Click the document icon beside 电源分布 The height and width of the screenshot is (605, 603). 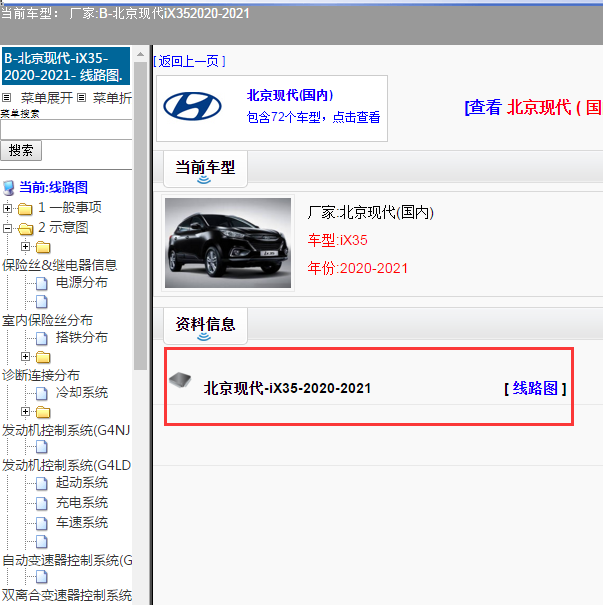[42, 284]
